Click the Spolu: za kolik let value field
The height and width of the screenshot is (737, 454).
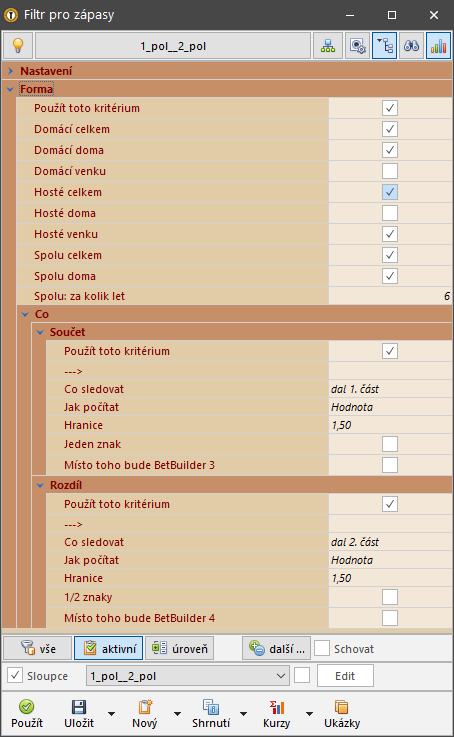(390, 296)
